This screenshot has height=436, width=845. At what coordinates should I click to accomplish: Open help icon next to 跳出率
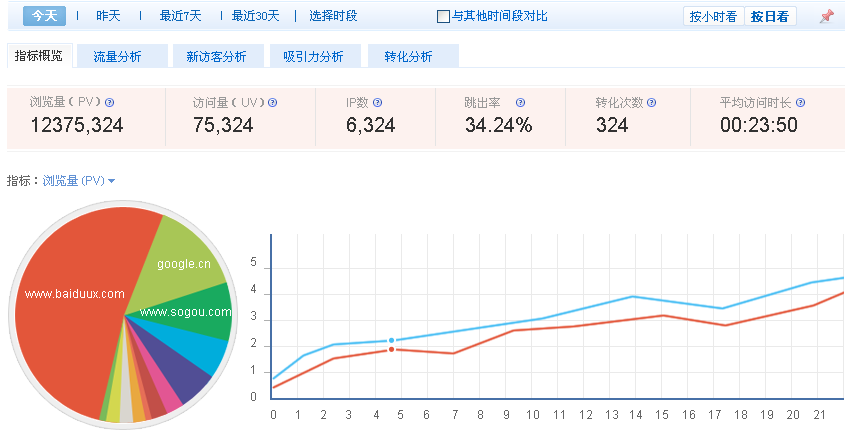coord(520,102)
